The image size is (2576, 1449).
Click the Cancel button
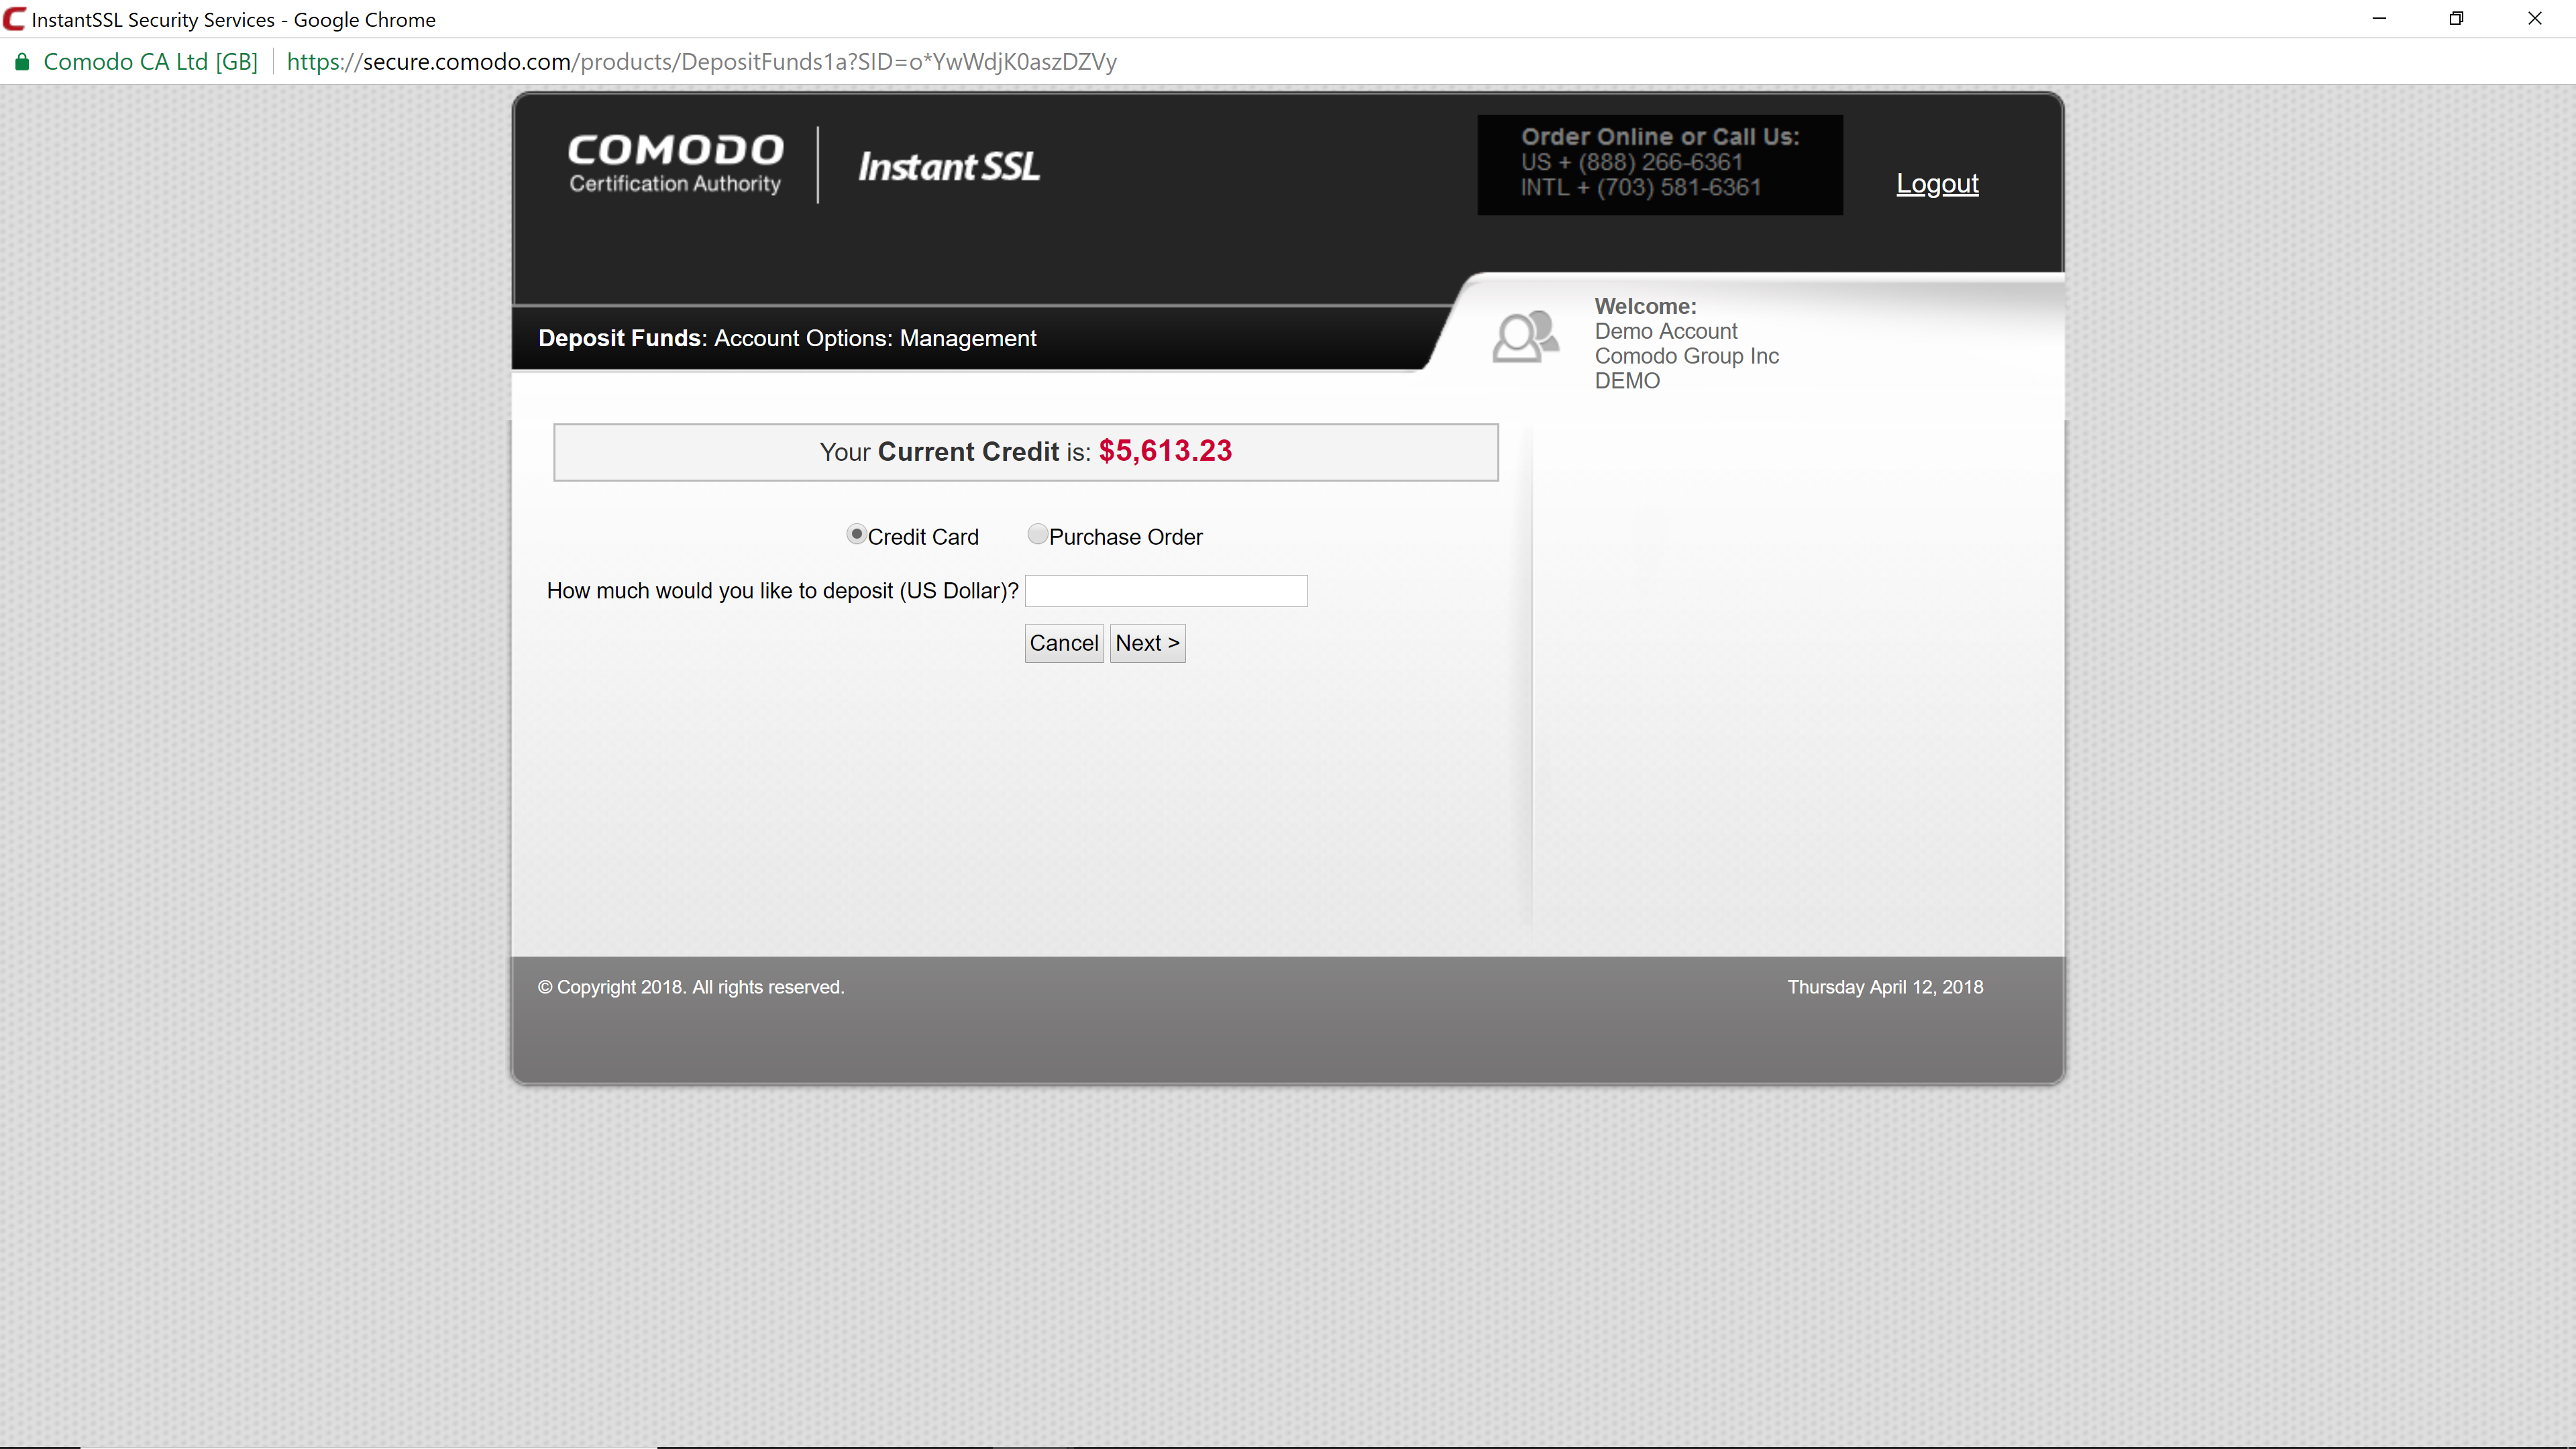tap(1063, 643)
